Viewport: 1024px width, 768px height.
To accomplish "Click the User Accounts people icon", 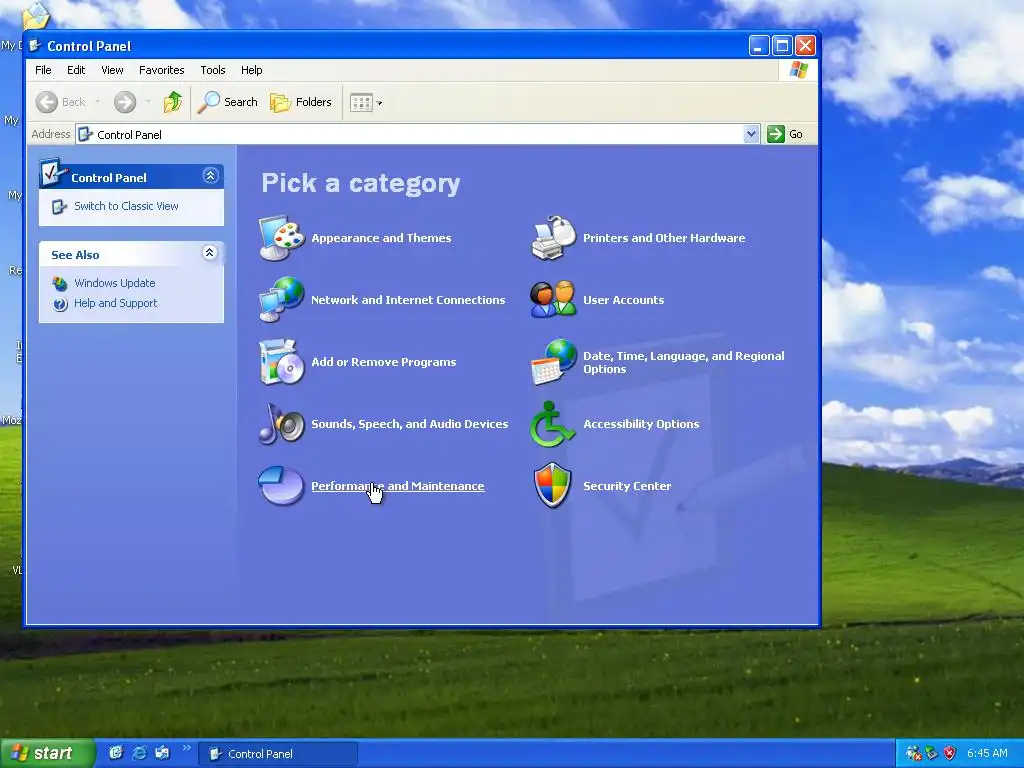I will (553, 300).
